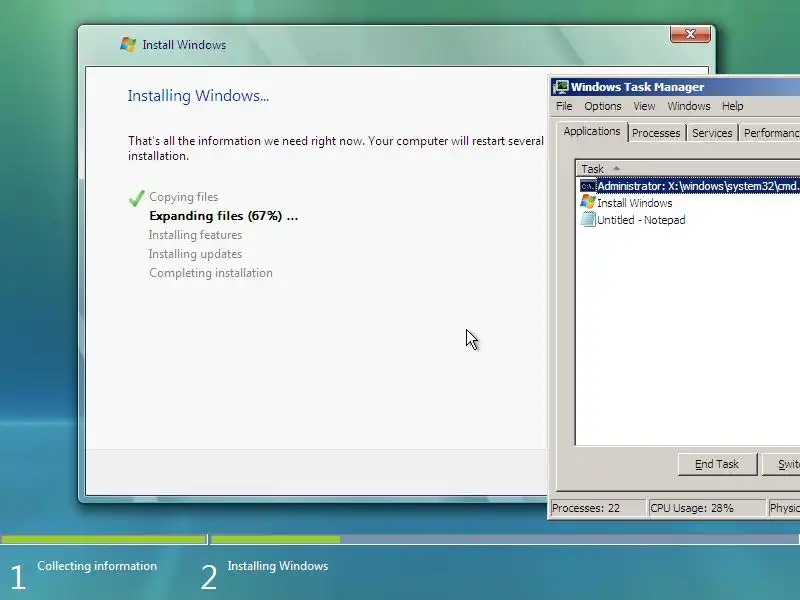Click the Installing updates step text
Image resolution: width=800 pixels, height=600 pixels.
[195, 254]
